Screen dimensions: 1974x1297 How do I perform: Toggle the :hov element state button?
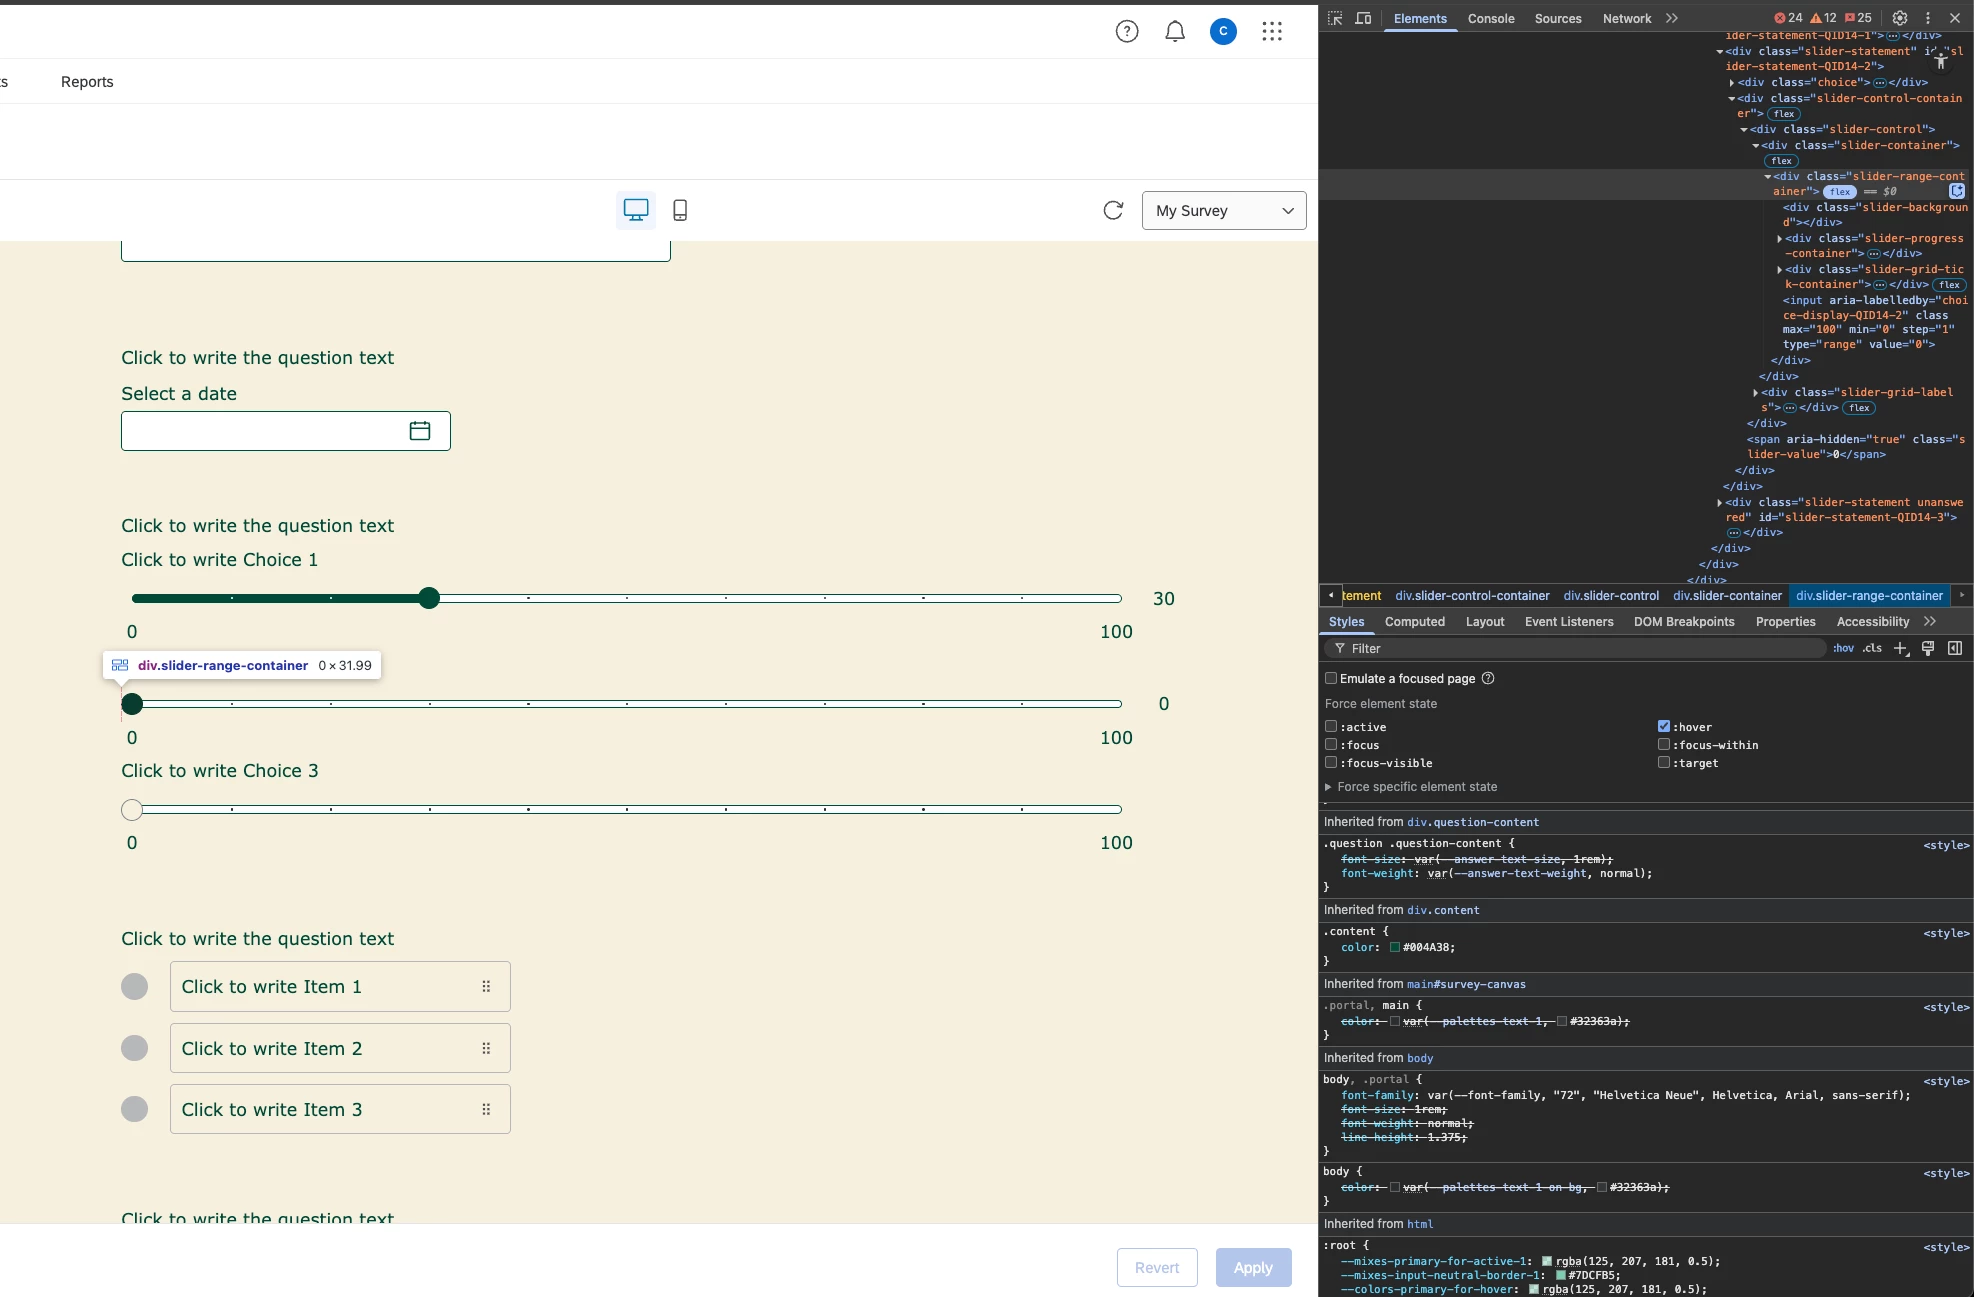click(1843, 648)
